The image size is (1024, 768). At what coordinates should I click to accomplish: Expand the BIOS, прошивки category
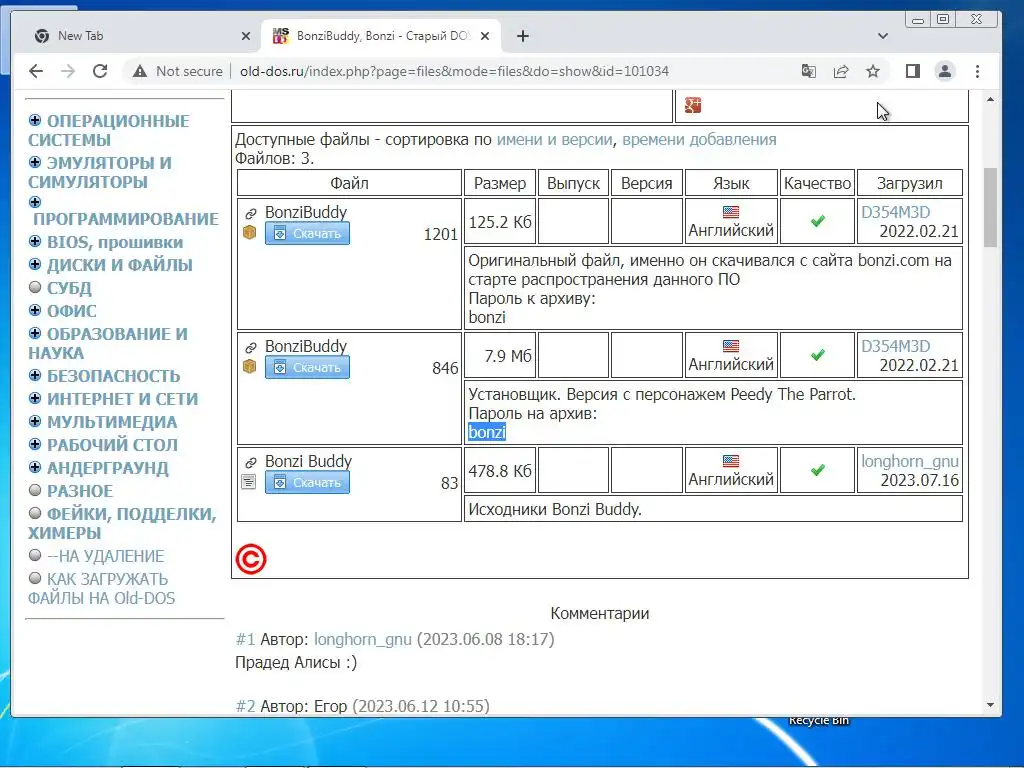35,242
